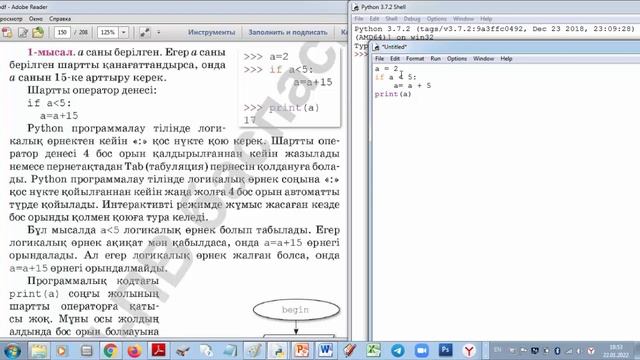Viewport: 640px width, 360px height.
Task: Open Photoshop from the taskbar
Action: (445, 350)
